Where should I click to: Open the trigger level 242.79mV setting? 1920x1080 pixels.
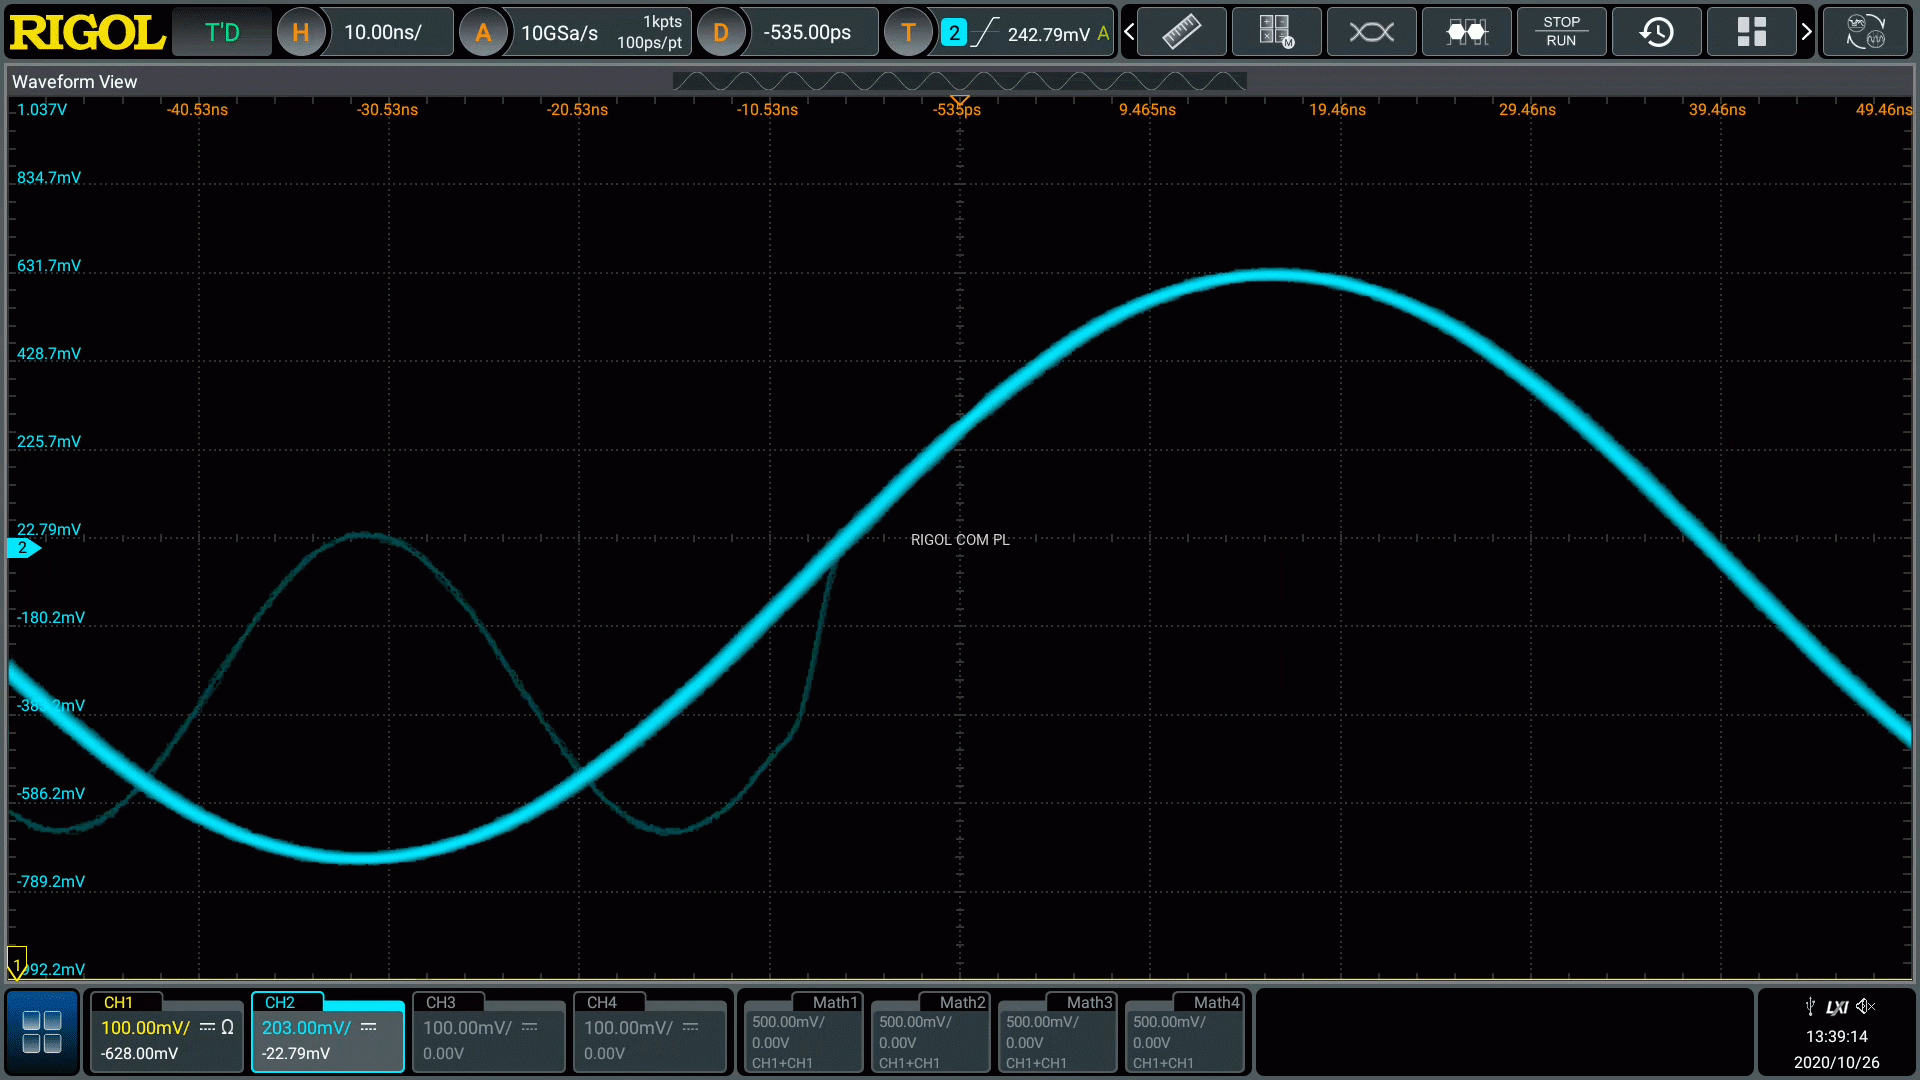pos(1047,34)
